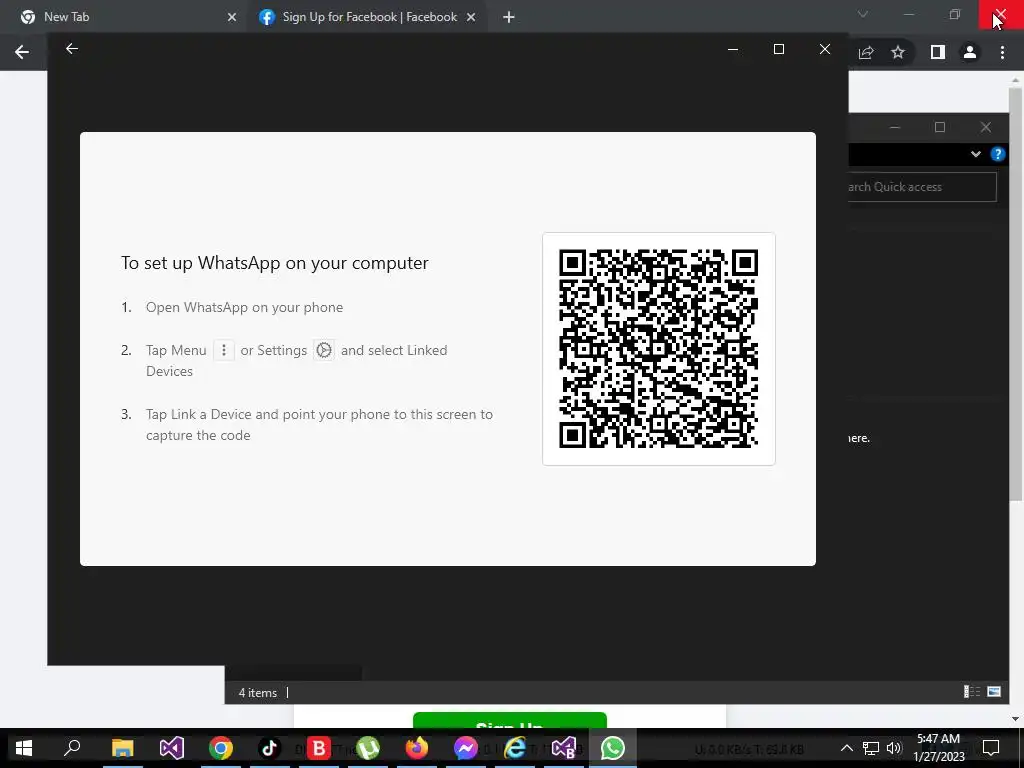
Task: Close the Sign Up for Facebook tab
Action: coord(471,17)
